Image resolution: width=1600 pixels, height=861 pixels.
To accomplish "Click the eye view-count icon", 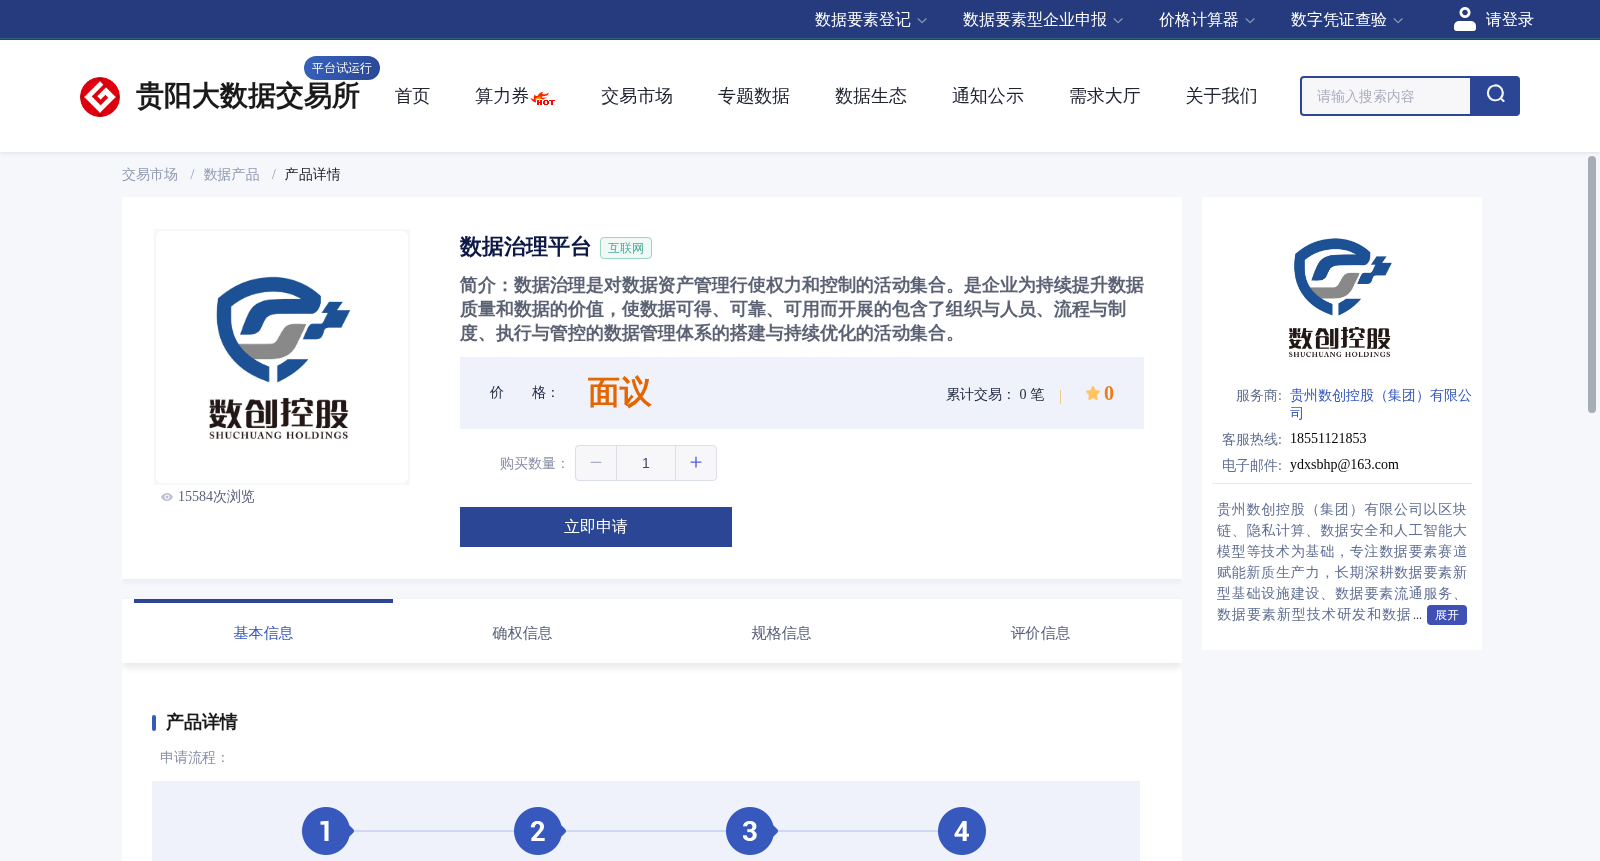I will tap(167, 497).
